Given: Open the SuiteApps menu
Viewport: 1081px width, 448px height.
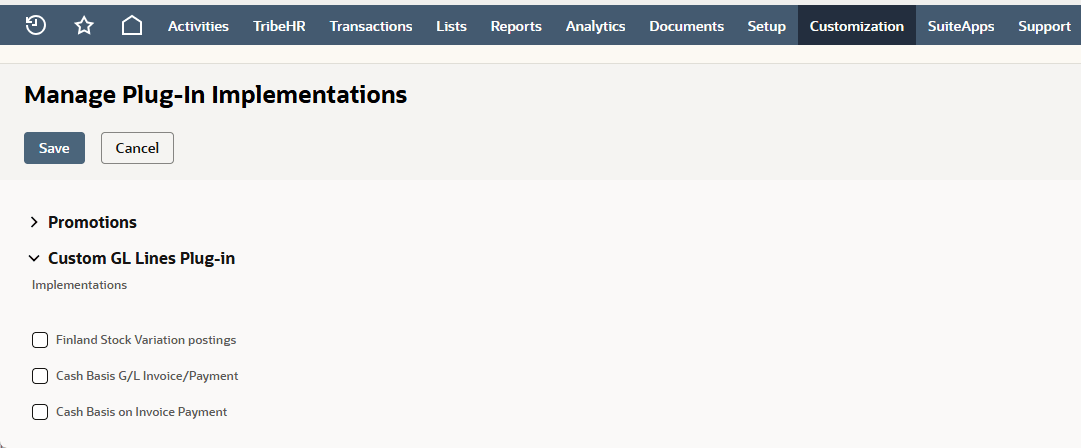Looking at the screenshot, I should (961, 26).
